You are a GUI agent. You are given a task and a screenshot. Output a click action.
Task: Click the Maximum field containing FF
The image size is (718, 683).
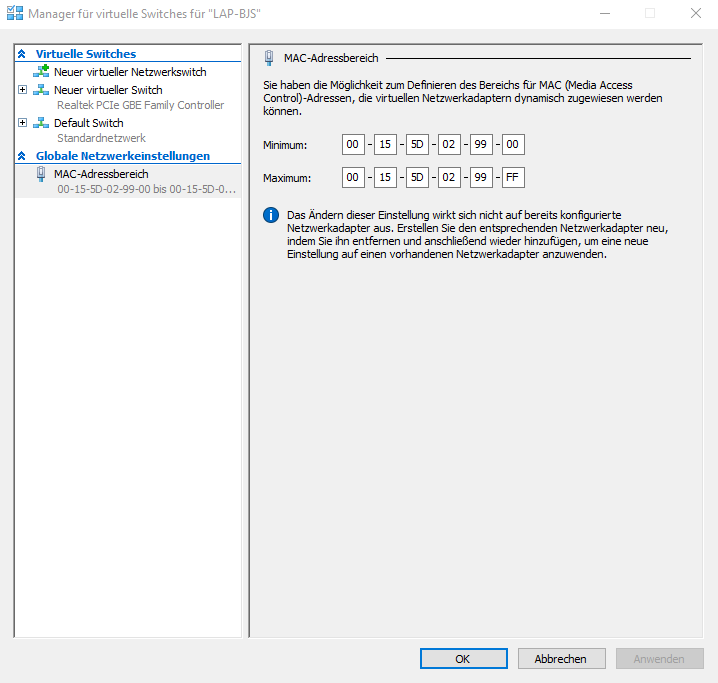[x=513, y=178]
